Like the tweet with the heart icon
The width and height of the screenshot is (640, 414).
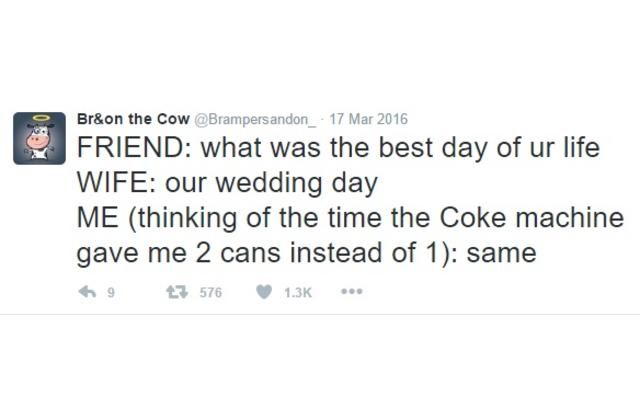click(266, 293)
